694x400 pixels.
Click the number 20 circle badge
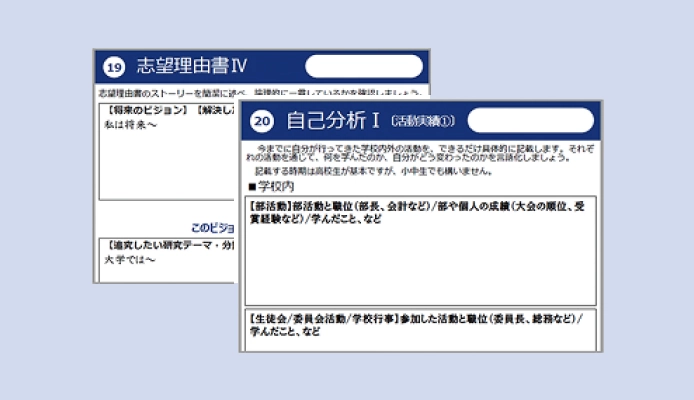point(262,121)
